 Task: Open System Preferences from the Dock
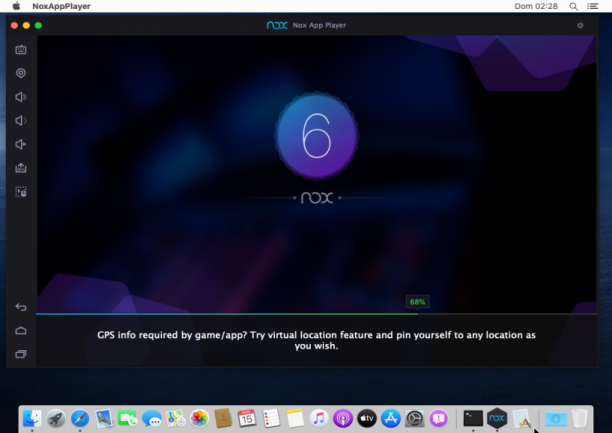coord(415,419)
